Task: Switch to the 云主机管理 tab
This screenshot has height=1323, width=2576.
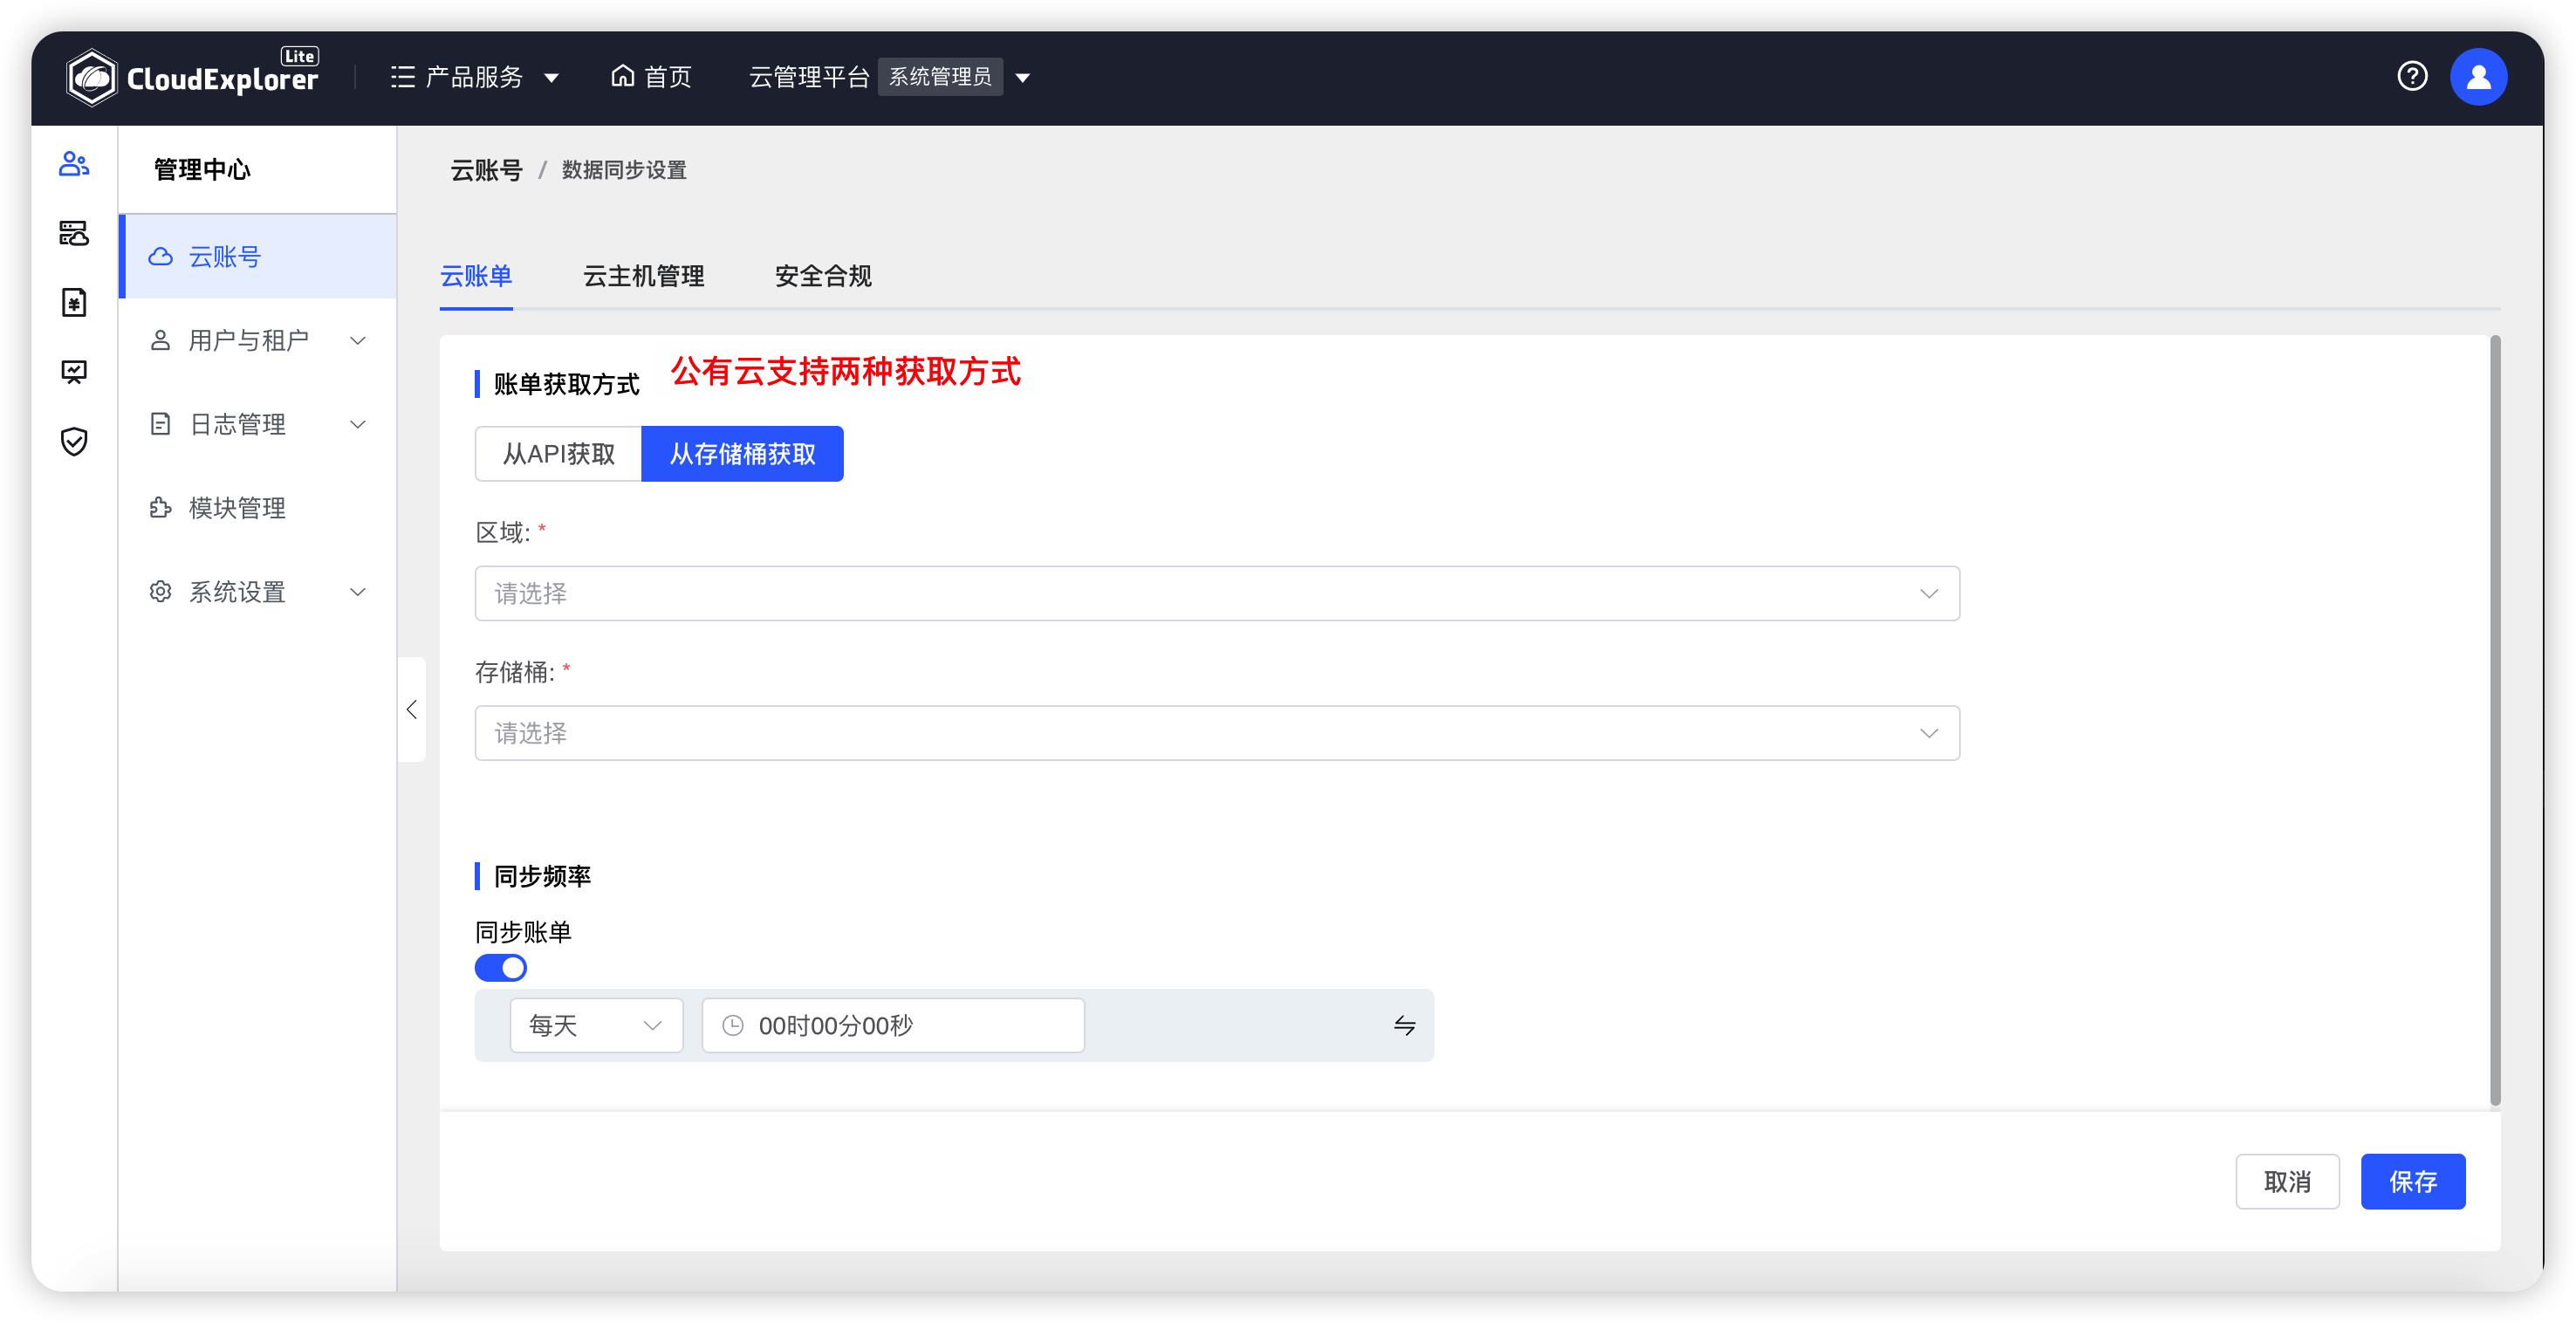Action: [x=644, y=276]
